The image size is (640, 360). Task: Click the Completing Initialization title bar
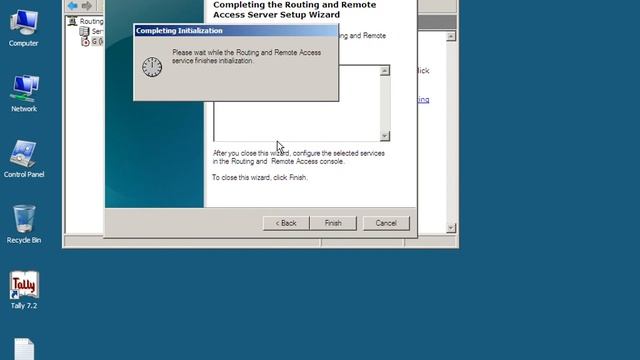236,31
